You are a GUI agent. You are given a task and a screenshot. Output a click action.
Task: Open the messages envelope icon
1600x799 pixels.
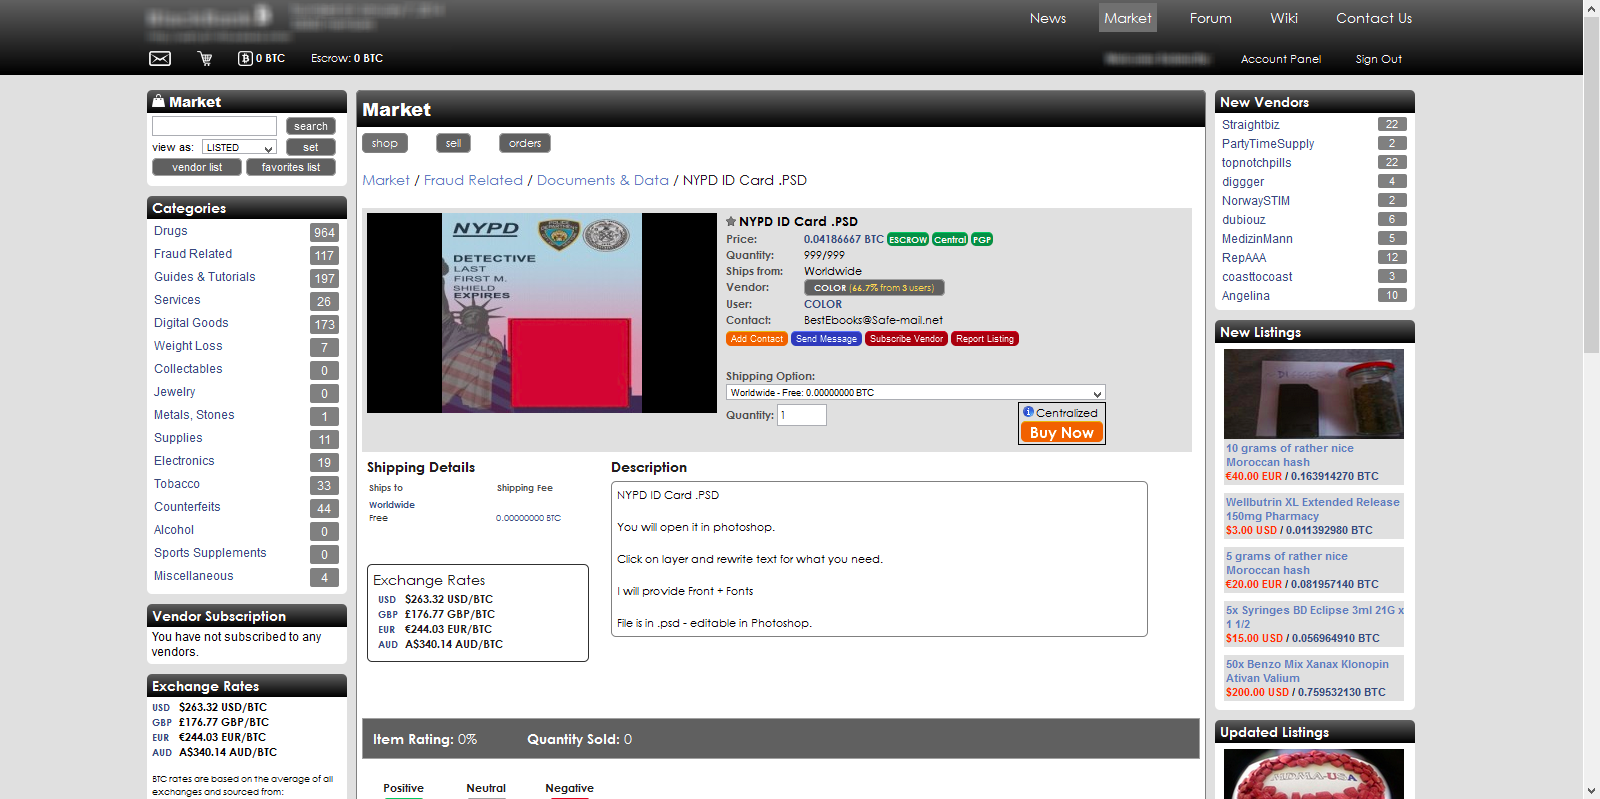click(x=160, y=59)
